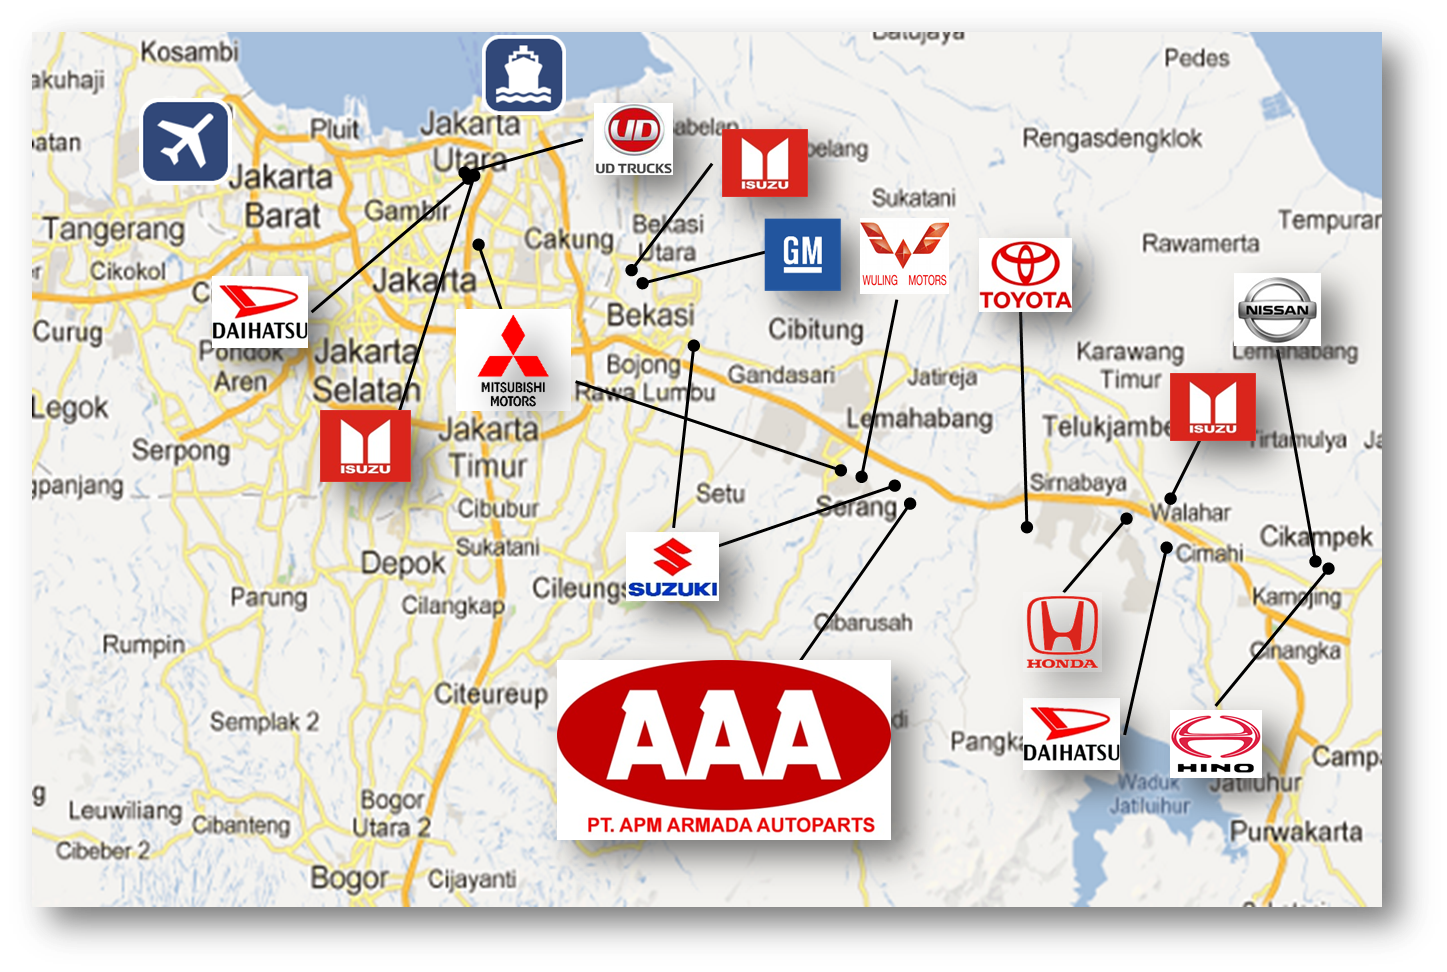This screenshot has height=972, width=1447.
Task: Click the Cibarusah label
Action: [863, 622]
